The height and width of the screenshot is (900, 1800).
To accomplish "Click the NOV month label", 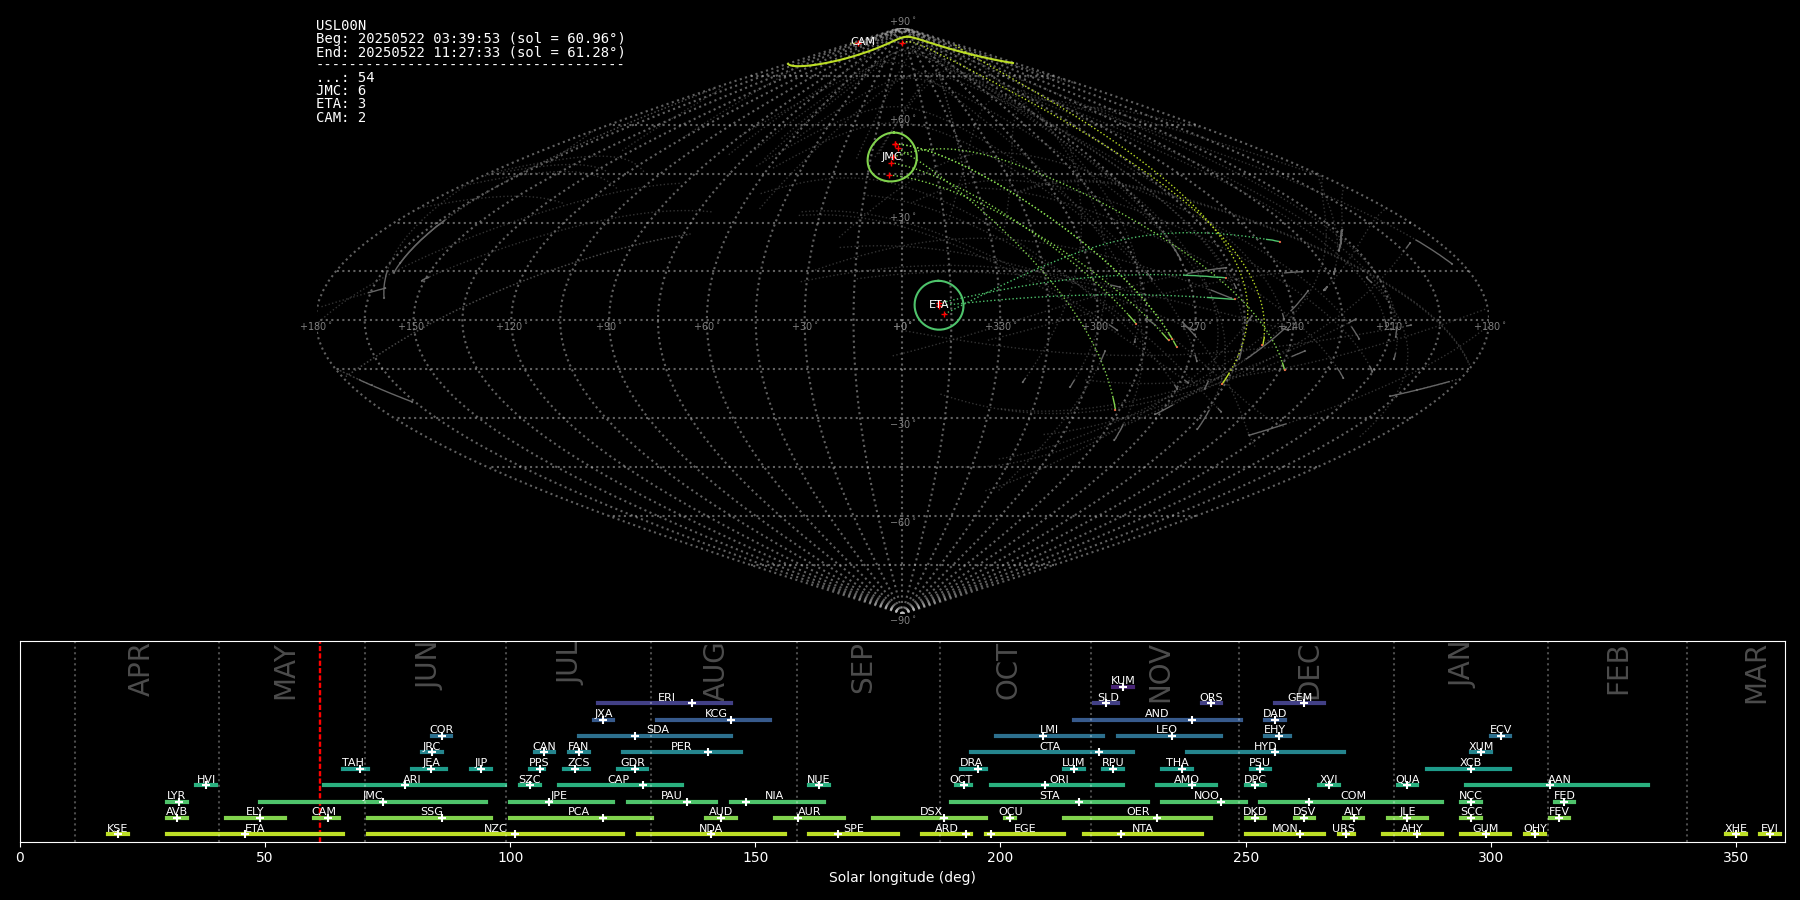I will [x=1159, y=674].
